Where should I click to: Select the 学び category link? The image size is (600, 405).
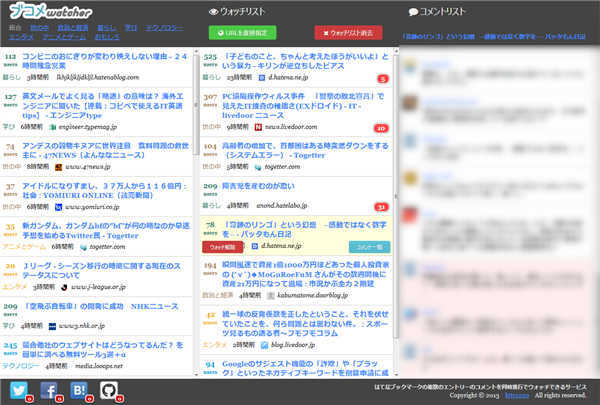pos(131,28)
